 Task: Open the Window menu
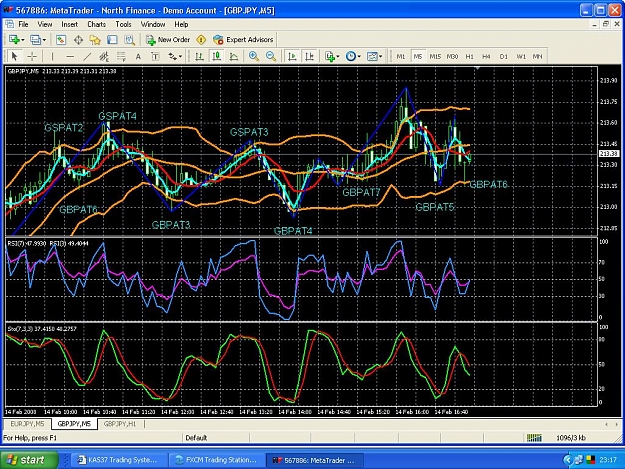[153, 24]
